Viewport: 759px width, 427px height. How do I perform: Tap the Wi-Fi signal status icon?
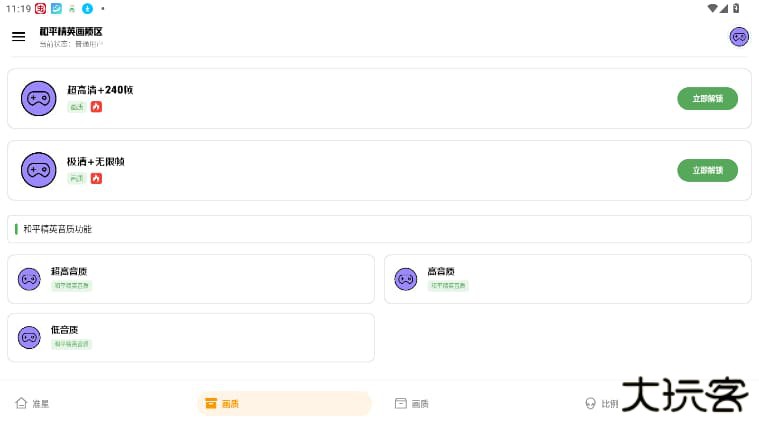click(x=712, y=8)
